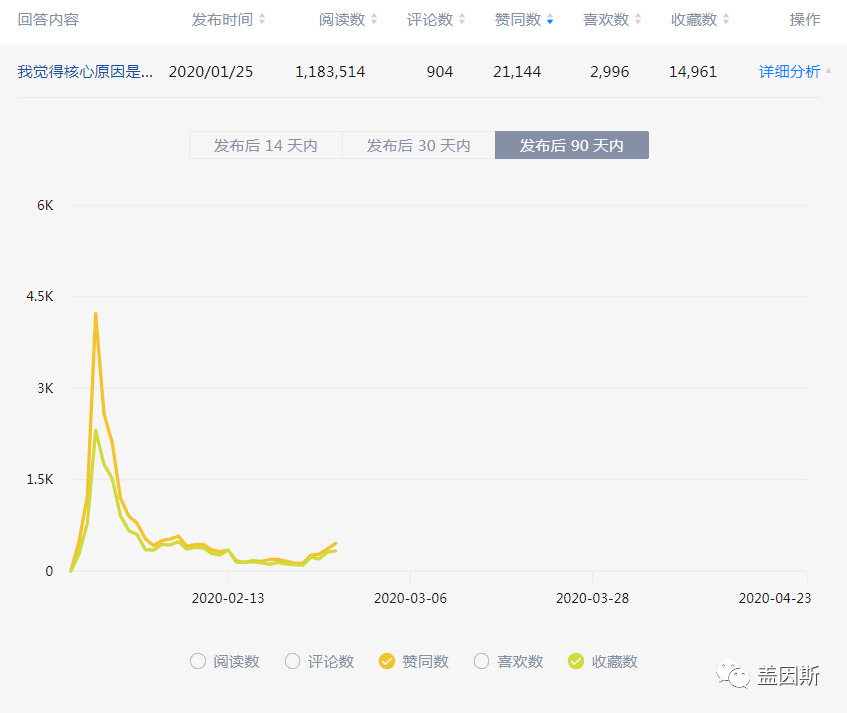Click x-axis label 2020-02-13

228,598
